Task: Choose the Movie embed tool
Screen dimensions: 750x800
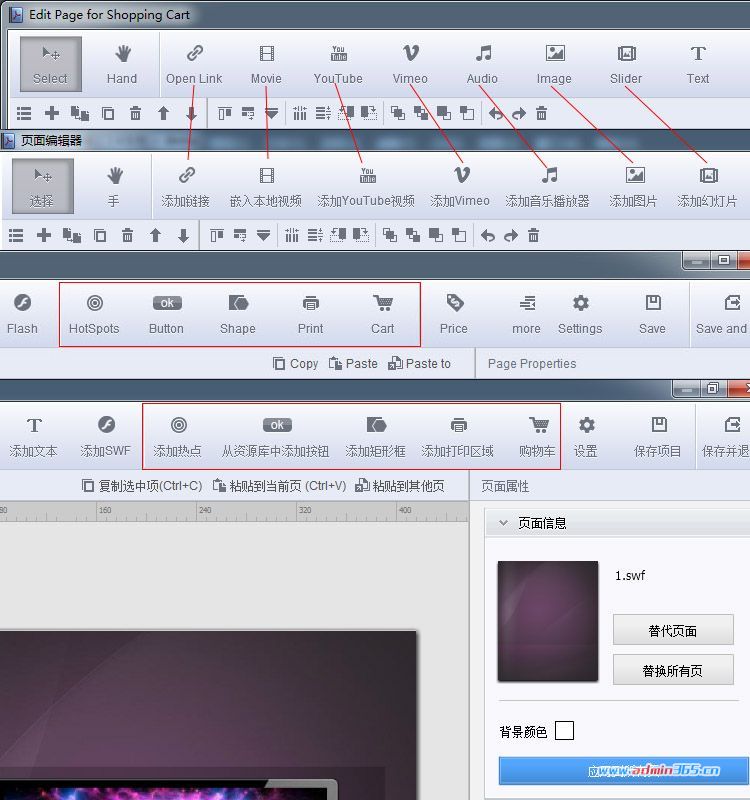Action: click(266, 64)
